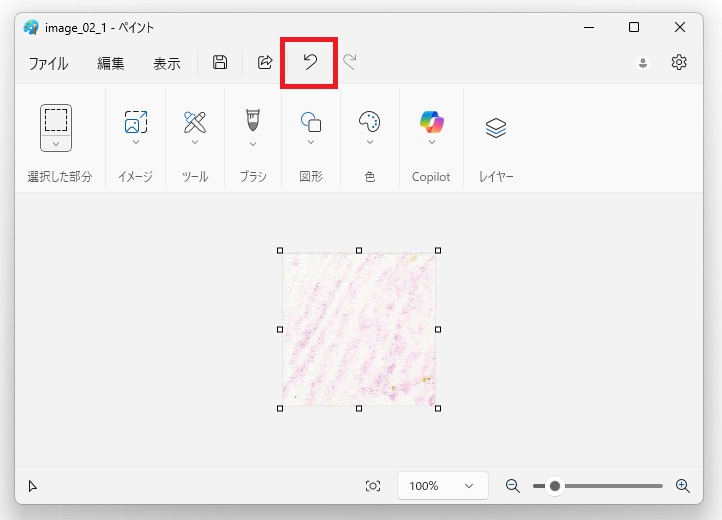722x520 pixels.
Task: Close the Paint window
Action: 680,27
